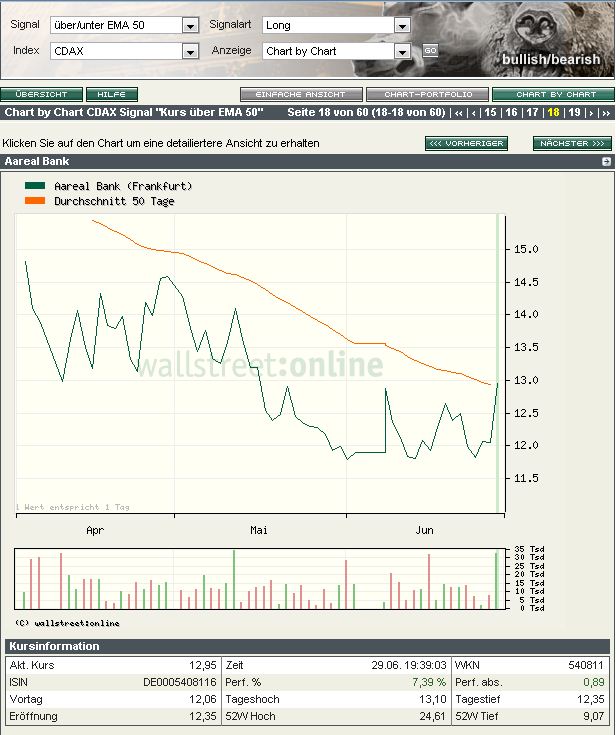The image size is (616, 735).
Task: Select current page 18 link
Action: pos(553,112)
